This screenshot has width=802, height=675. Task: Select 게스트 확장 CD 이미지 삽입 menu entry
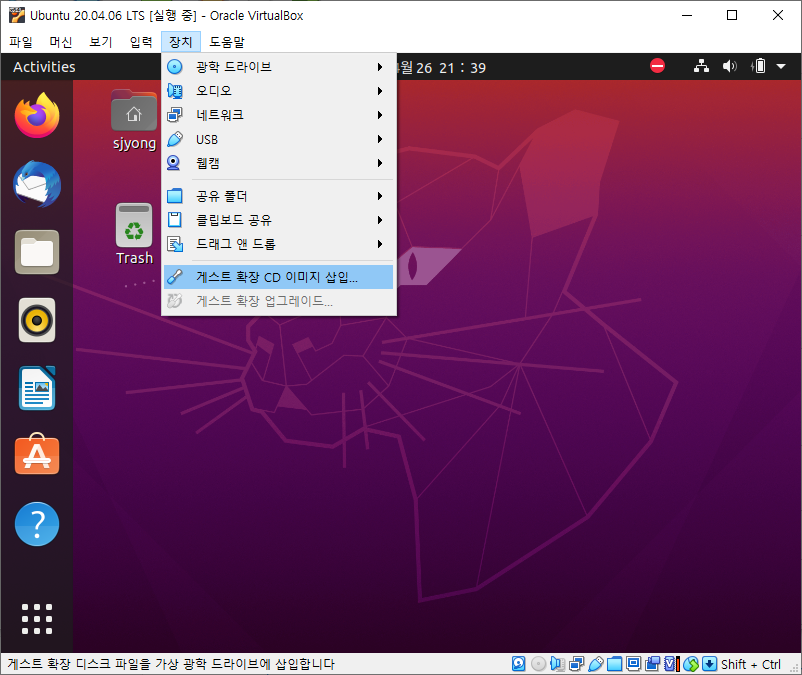(279, 277)
